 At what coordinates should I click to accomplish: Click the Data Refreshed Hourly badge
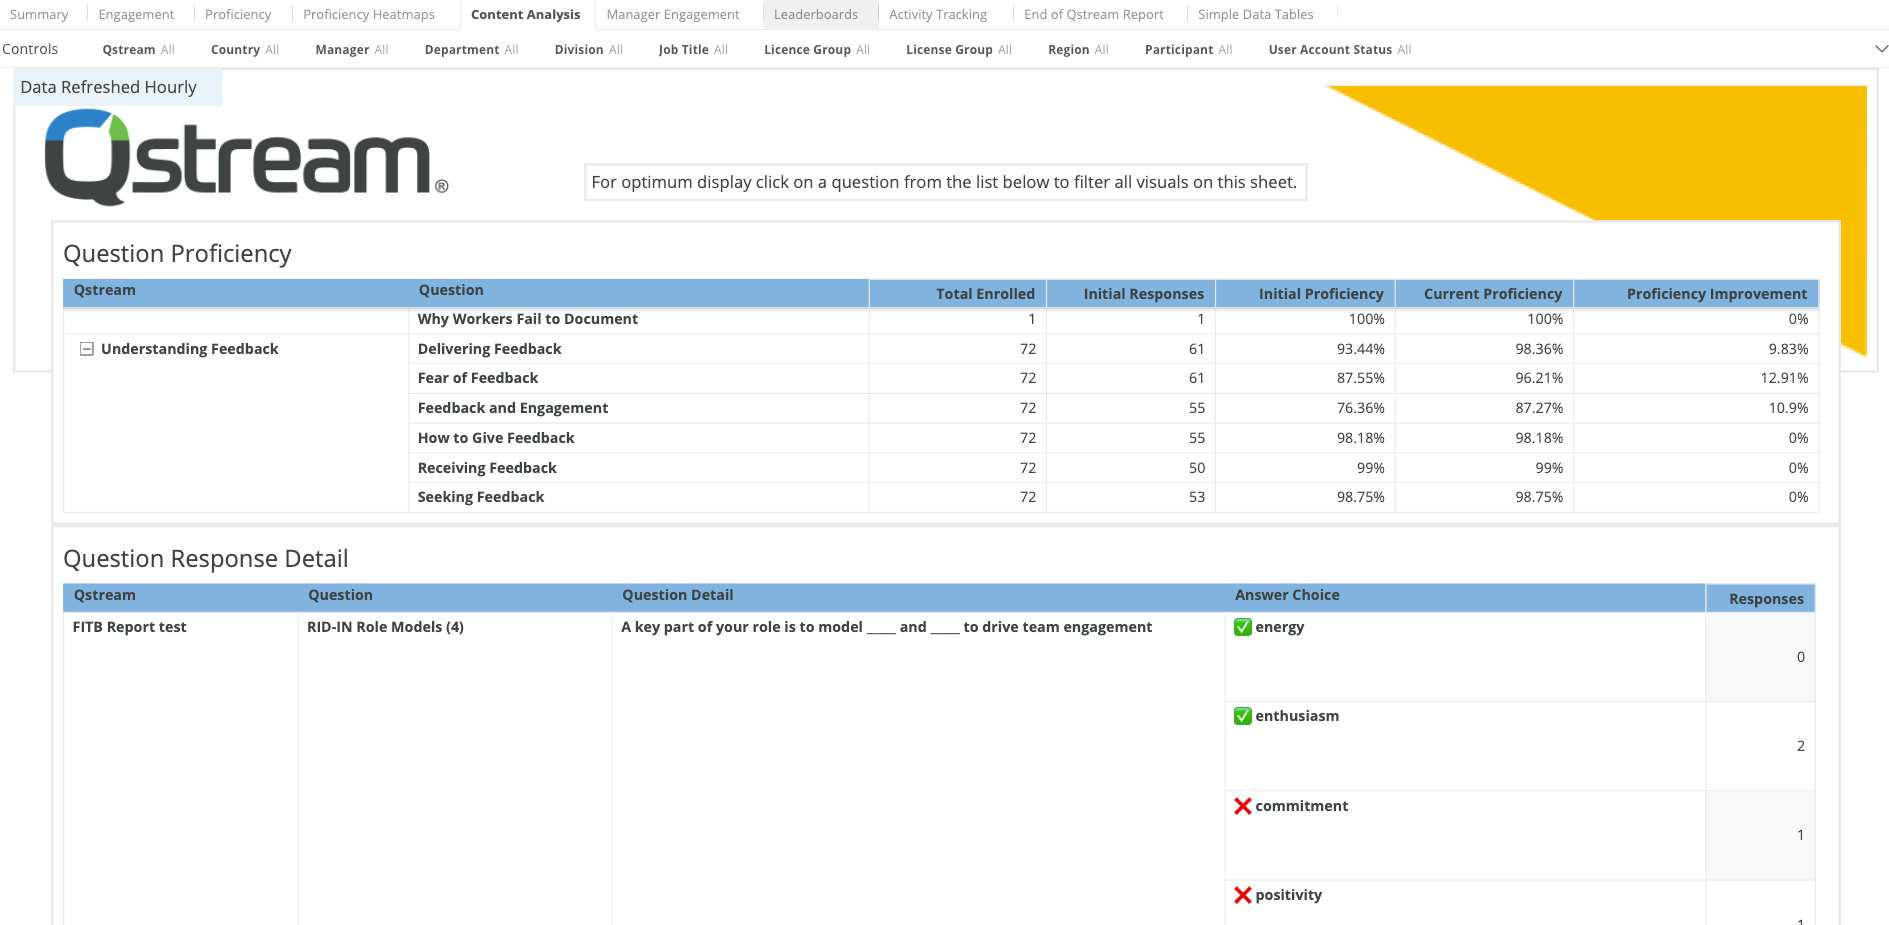pos(108,87)
